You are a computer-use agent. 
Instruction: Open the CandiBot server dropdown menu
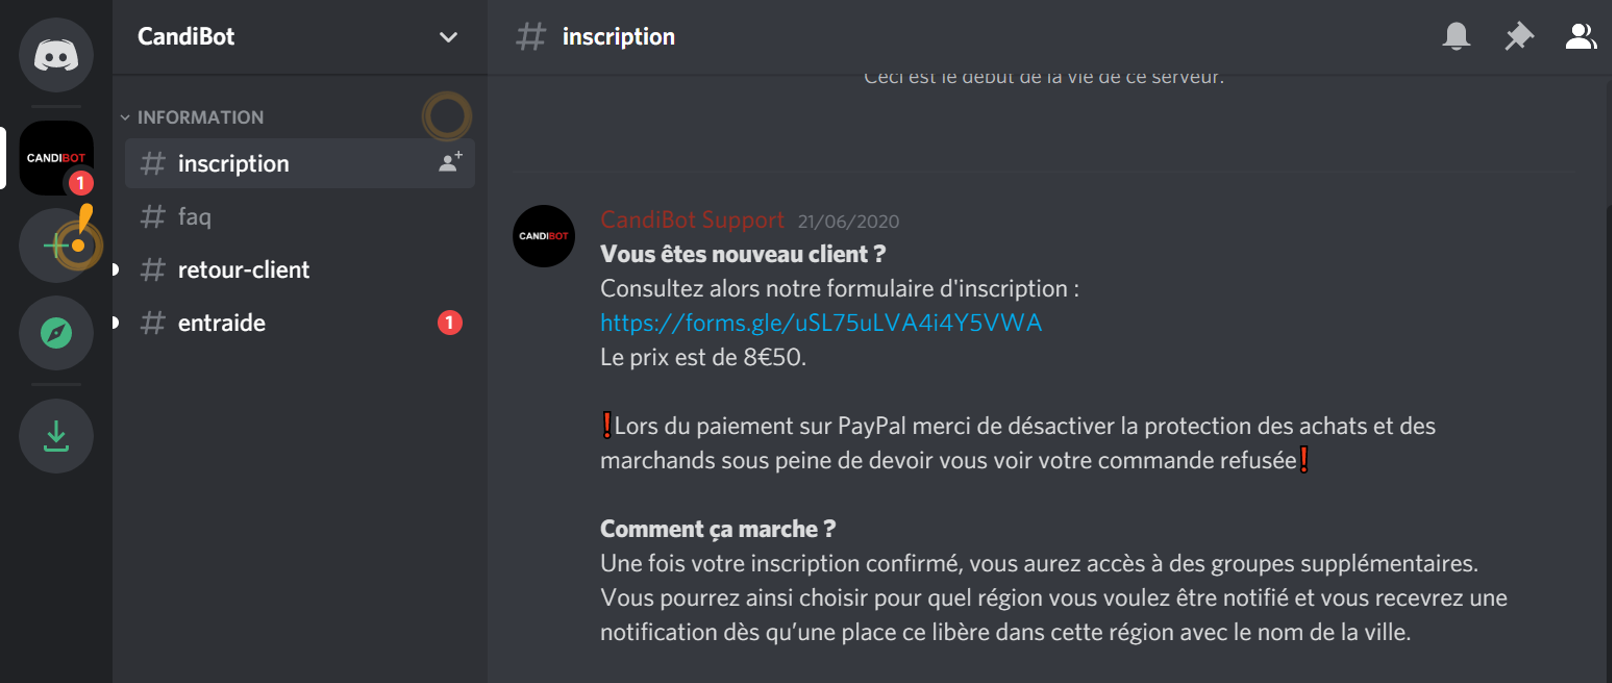[x=300, y=37]
